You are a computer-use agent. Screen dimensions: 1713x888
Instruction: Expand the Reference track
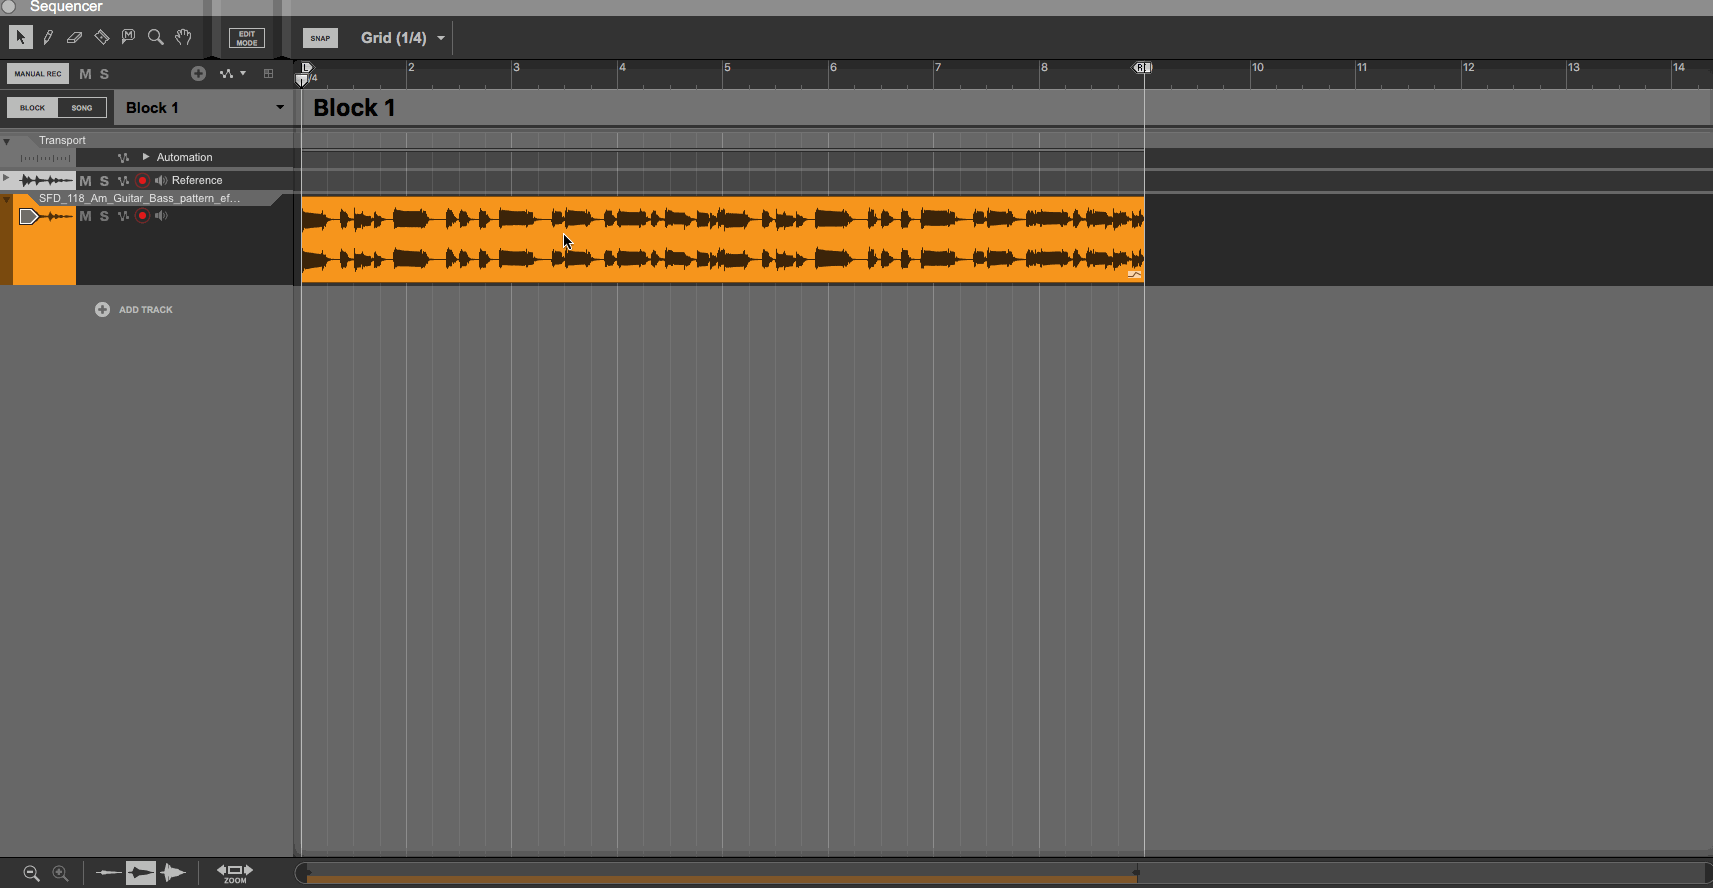pyautogui.click(x=6, y=178)
